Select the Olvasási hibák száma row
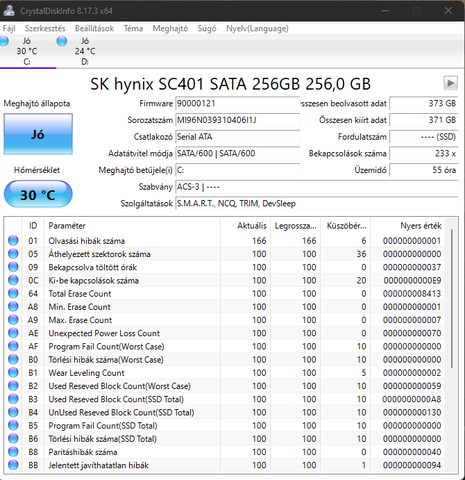The width and height of the screenshot is (465, 480). click(x=225, y=240)
